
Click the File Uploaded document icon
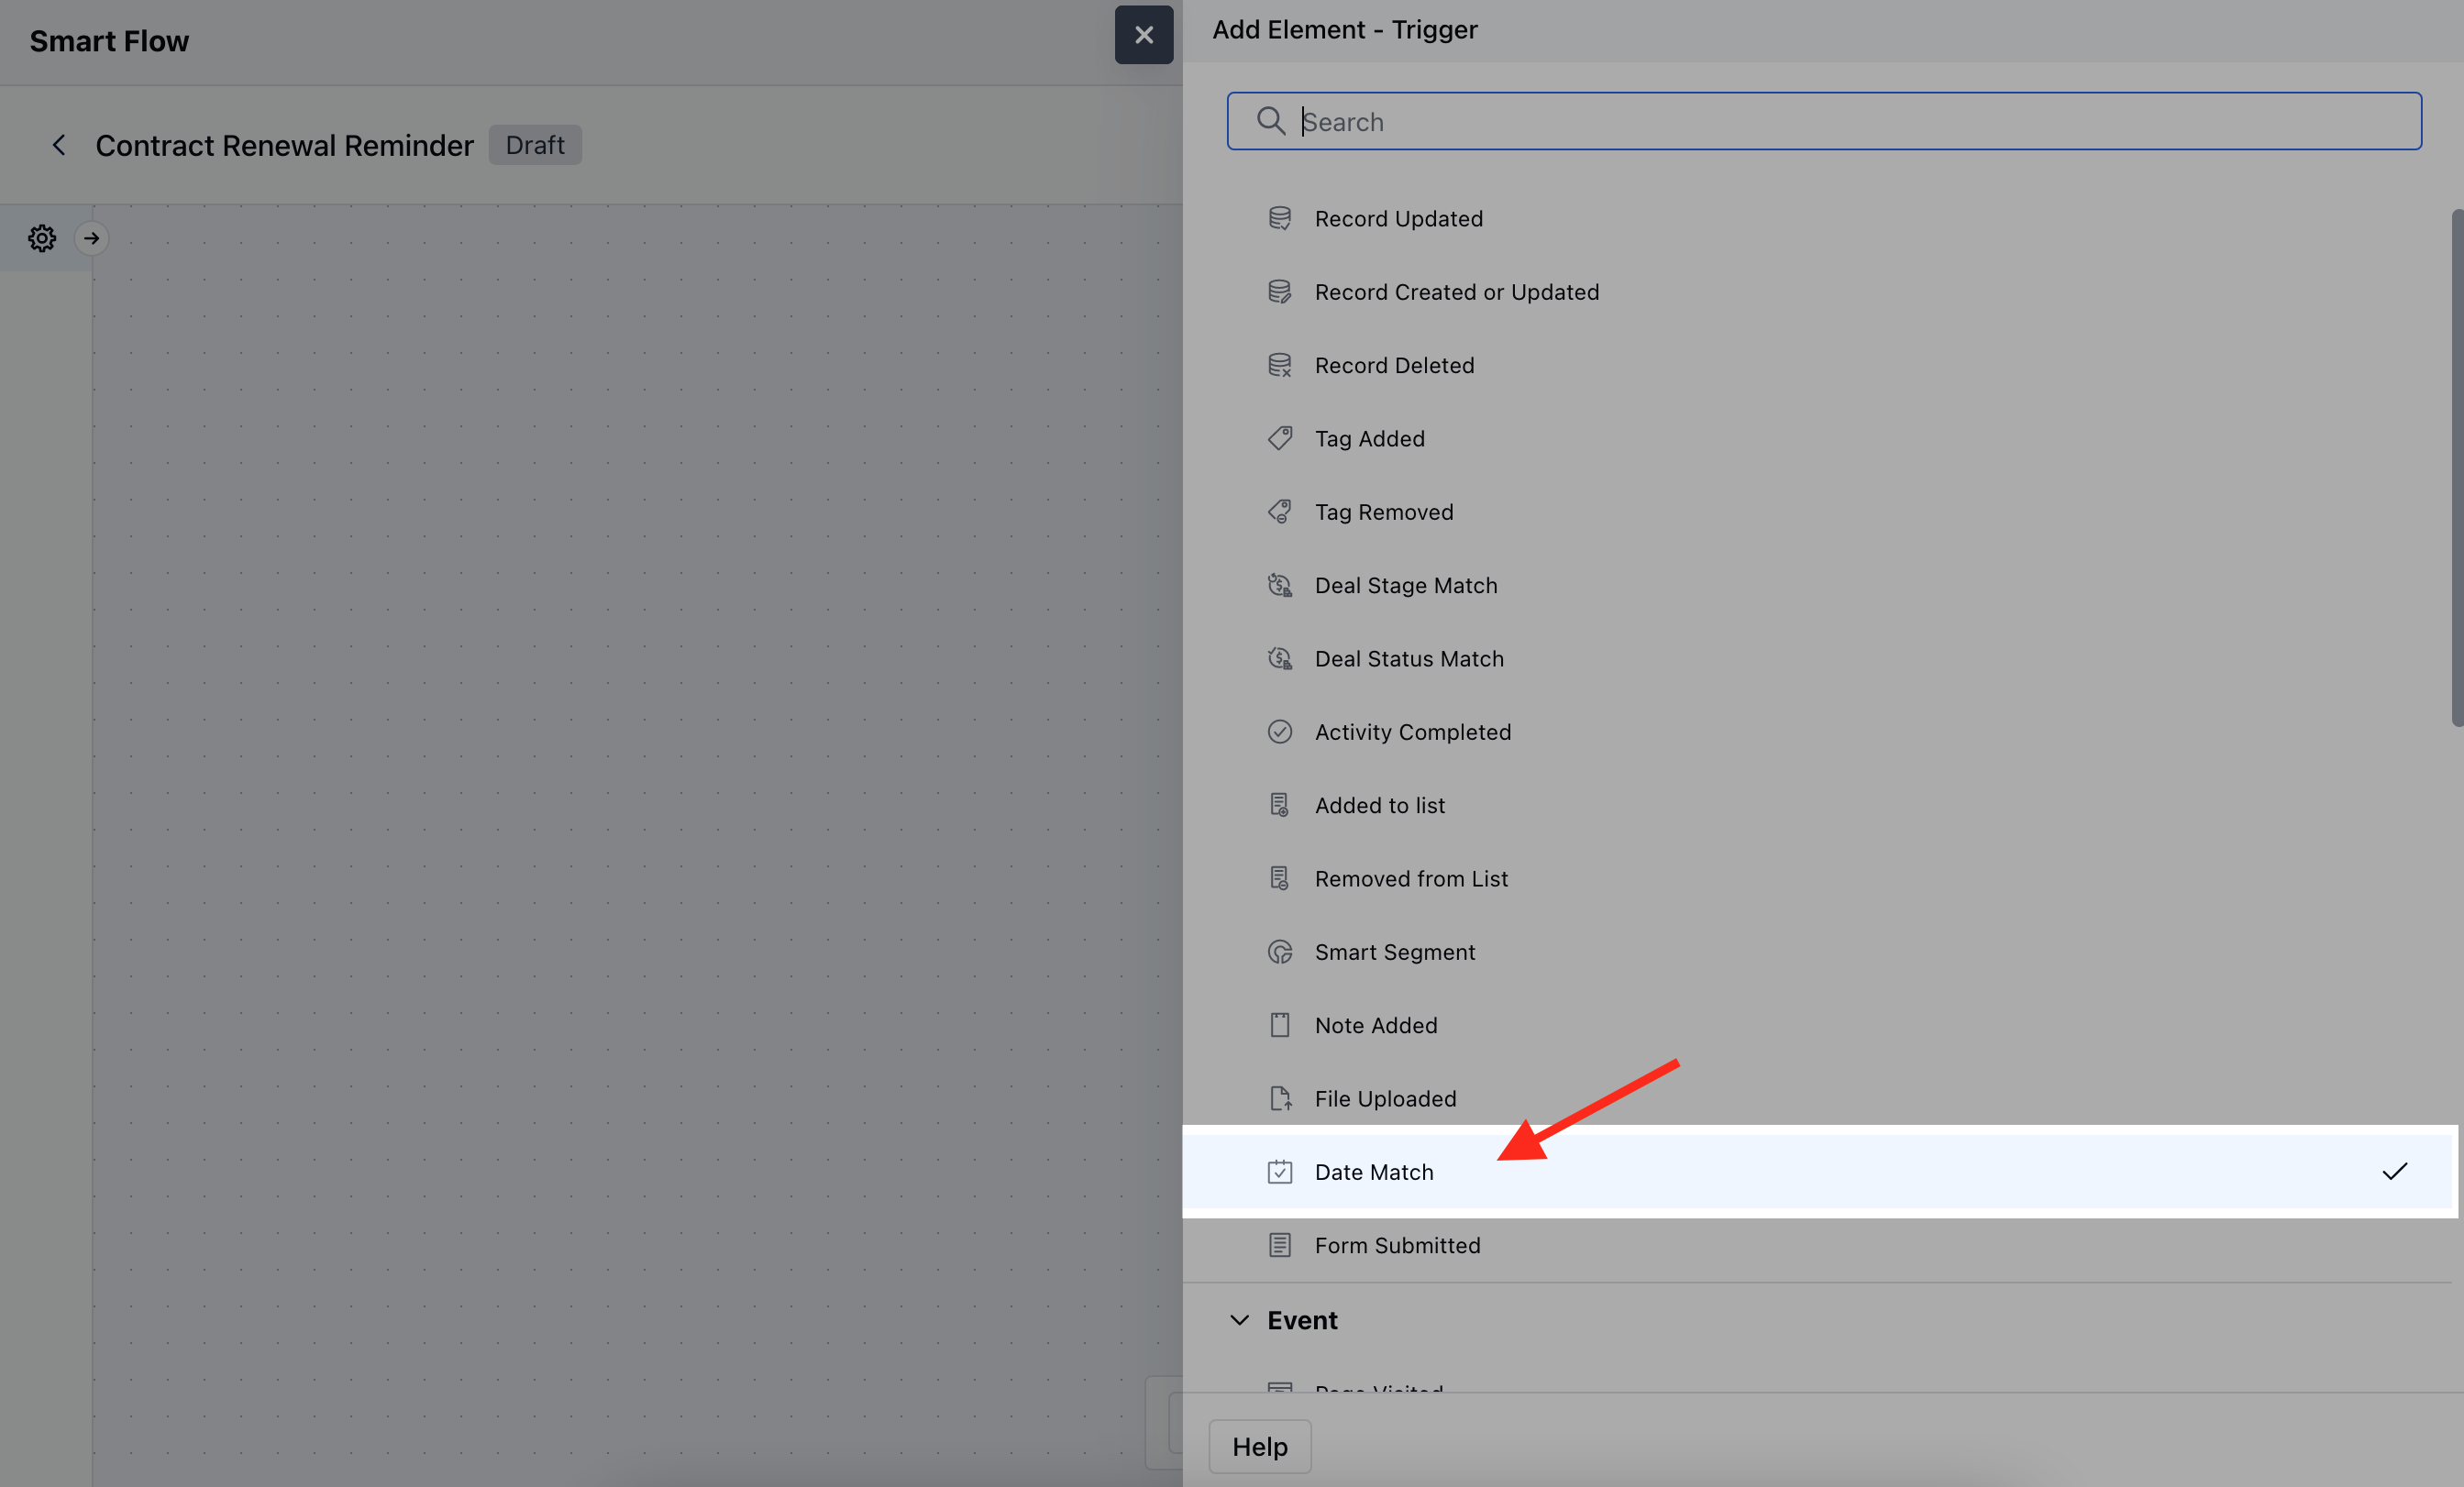point(1279,1098)
